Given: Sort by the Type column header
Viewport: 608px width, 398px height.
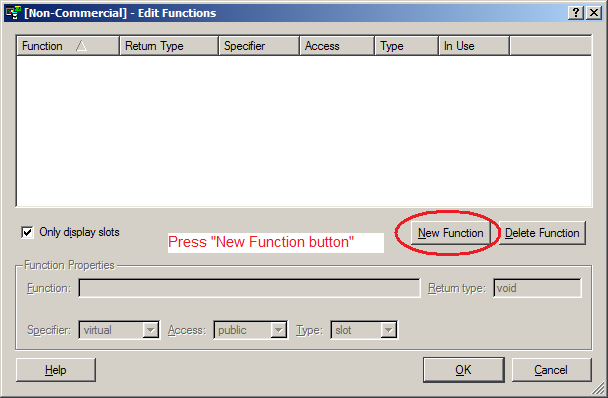Looking at the screenshot, I should tap(406, 46).
